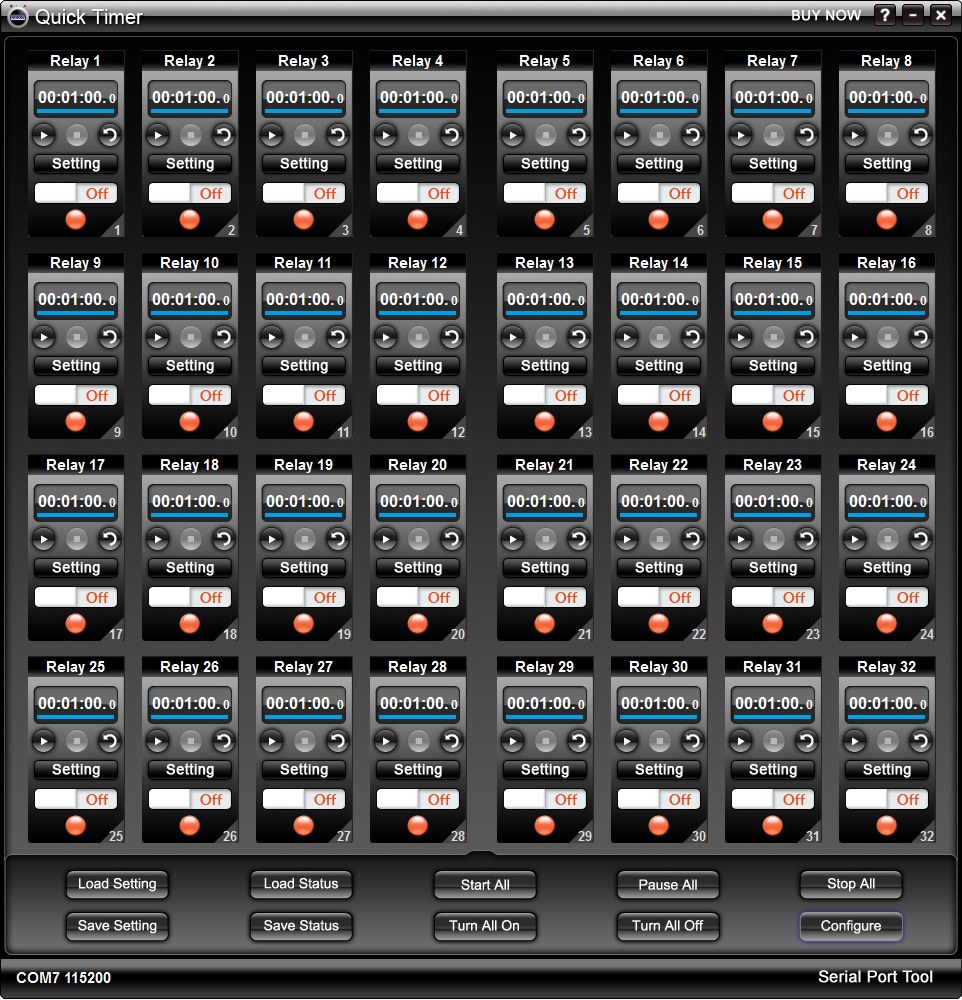This screenshot has width=962, height=1000.
Task: Reset the Relay 28 timer
Action: tap(452, 741)
